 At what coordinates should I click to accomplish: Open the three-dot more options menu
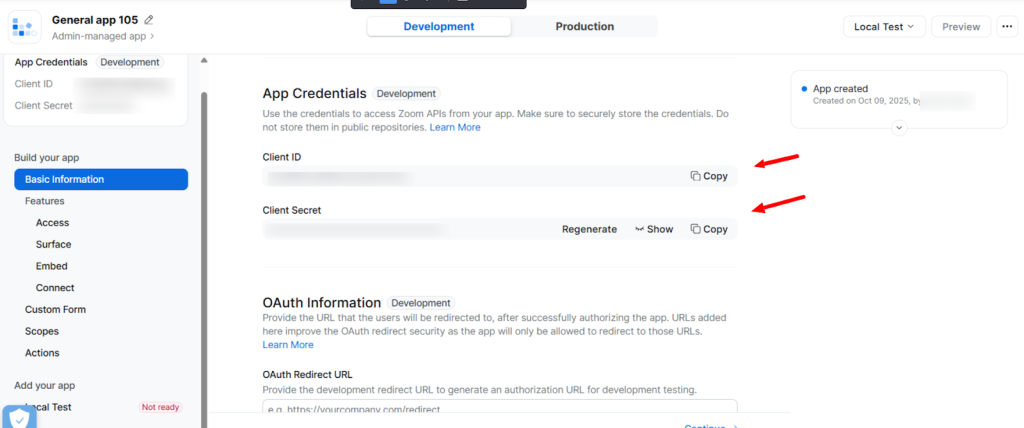(1007, 27)
